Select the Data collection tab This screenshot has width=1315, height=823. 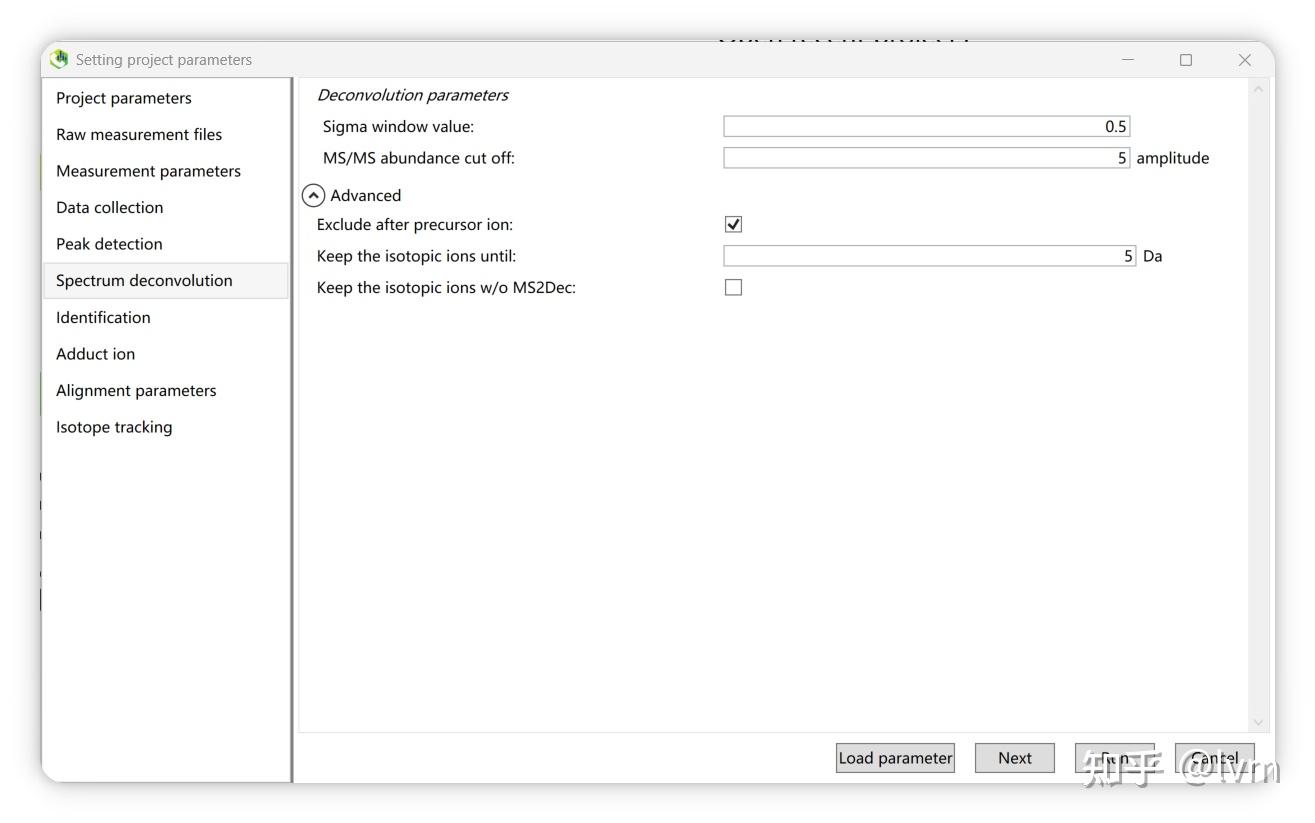click(x=109, y=207)
